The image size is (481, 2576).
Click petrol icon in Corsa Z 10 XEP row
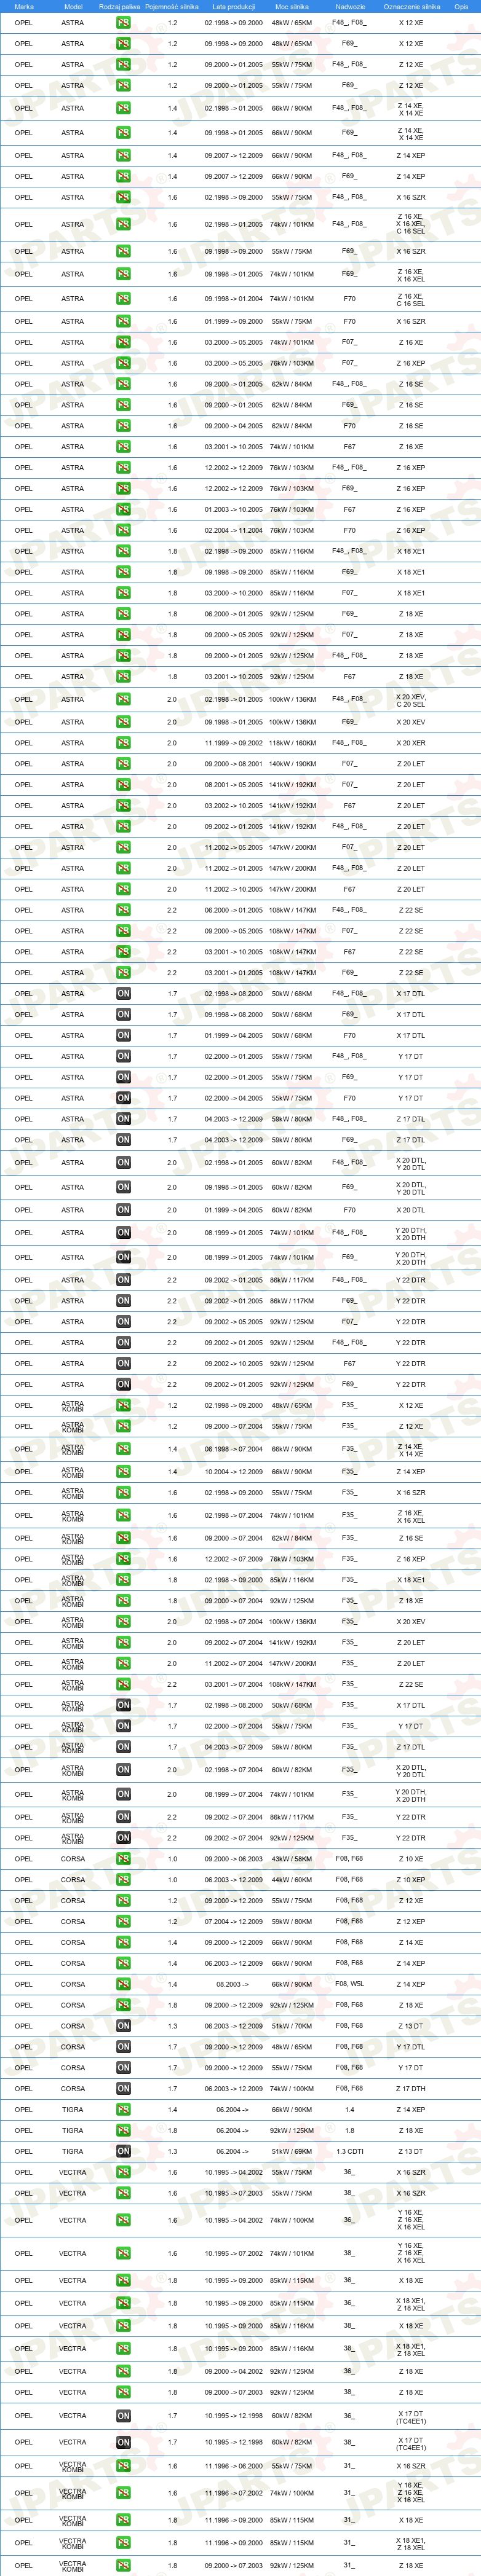(123, 1880)
